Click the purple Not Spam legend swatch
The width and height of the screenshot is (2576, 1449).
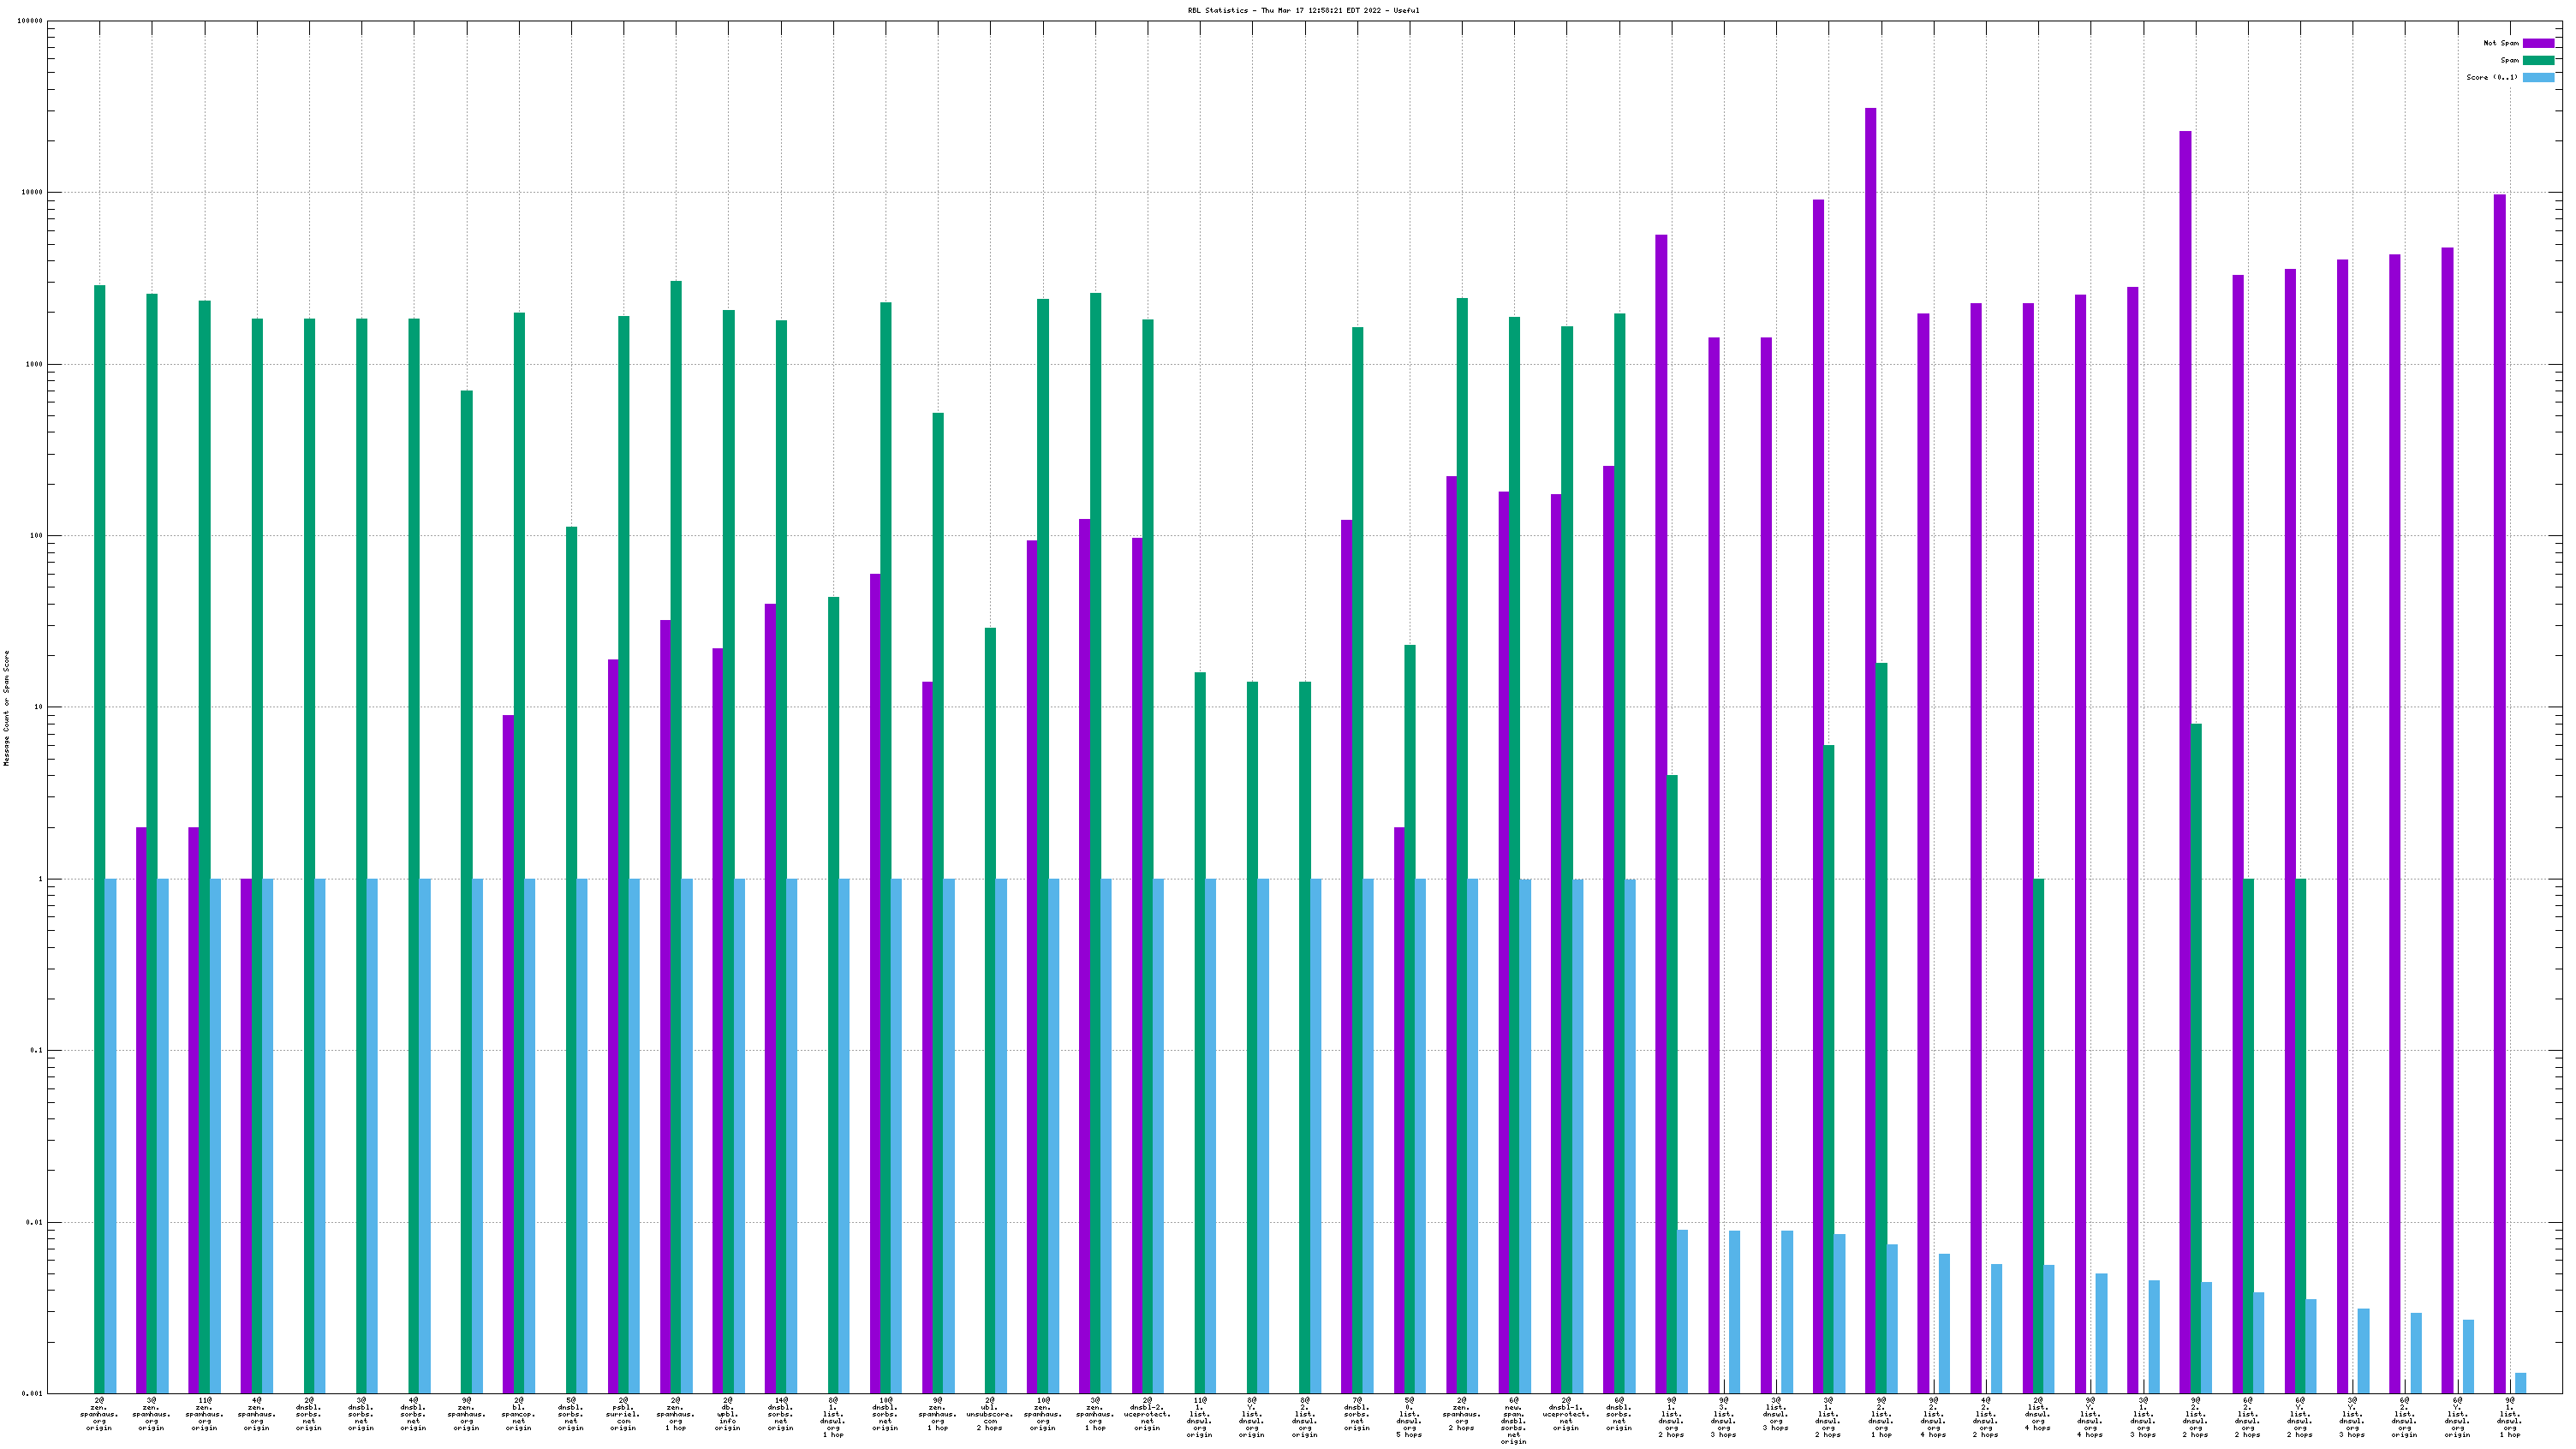[x=2538, y=43]
